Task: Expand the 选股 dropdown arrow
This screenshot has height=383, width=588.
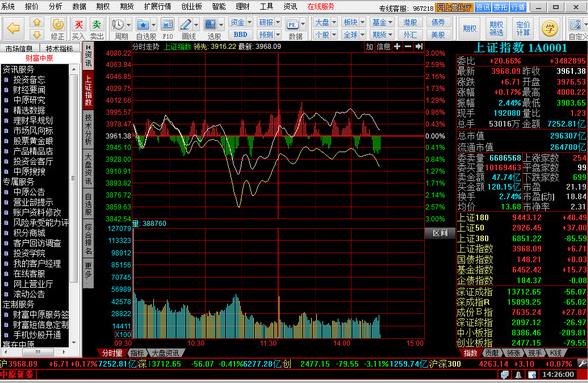Action: click(x=221, y=25)
